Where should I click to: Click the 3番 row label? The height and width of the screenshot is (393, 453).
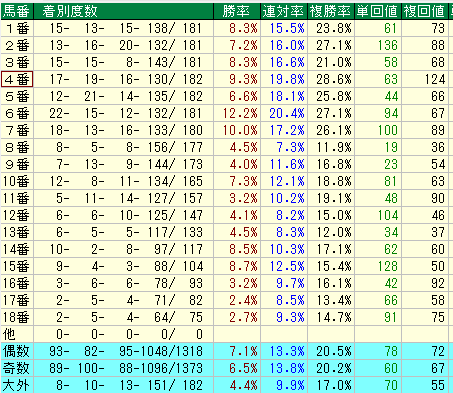pos(17,63)
